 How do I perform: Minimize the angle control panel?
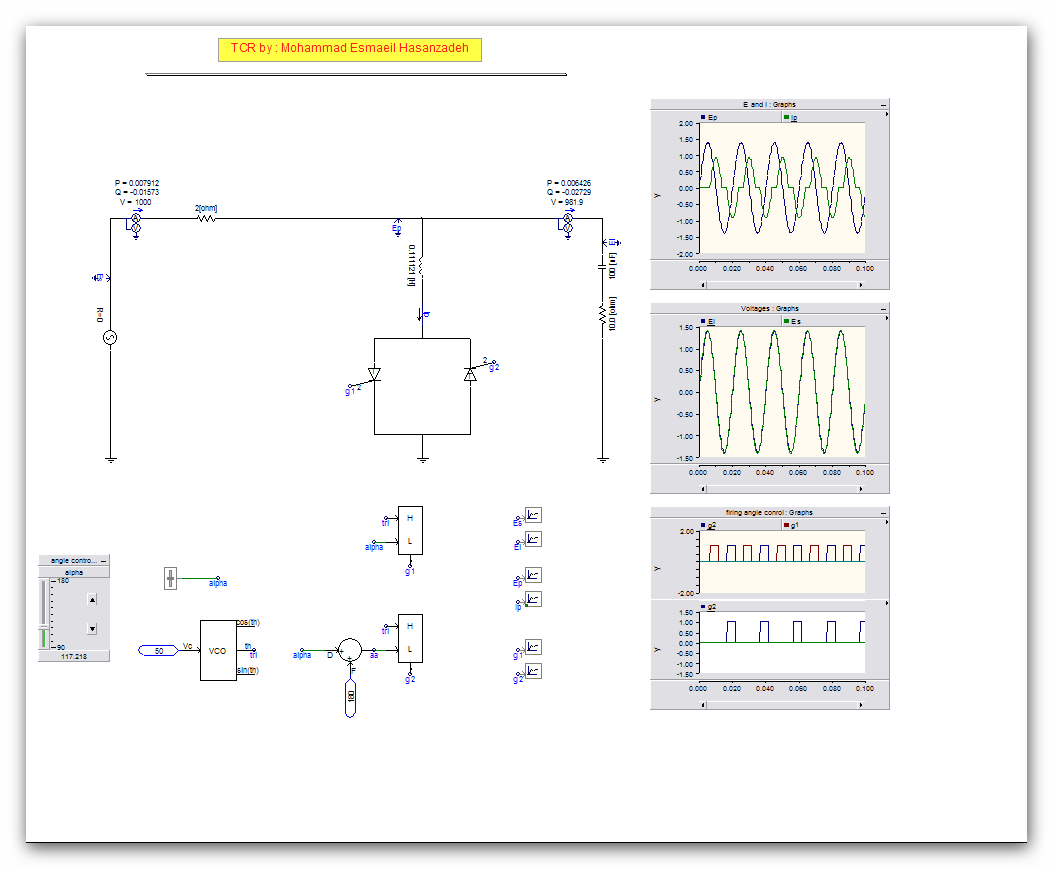coord(103,561)
